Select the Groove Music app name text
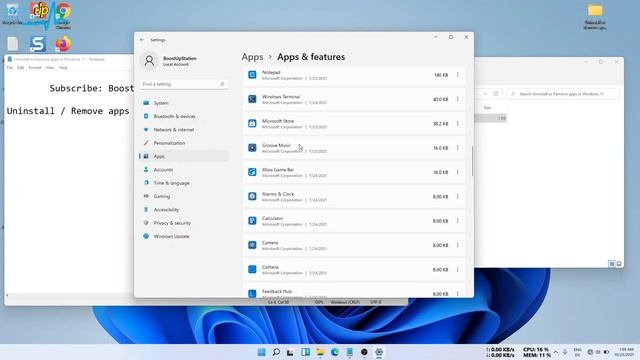Viewport: 640px width, 360px height. 276,145
